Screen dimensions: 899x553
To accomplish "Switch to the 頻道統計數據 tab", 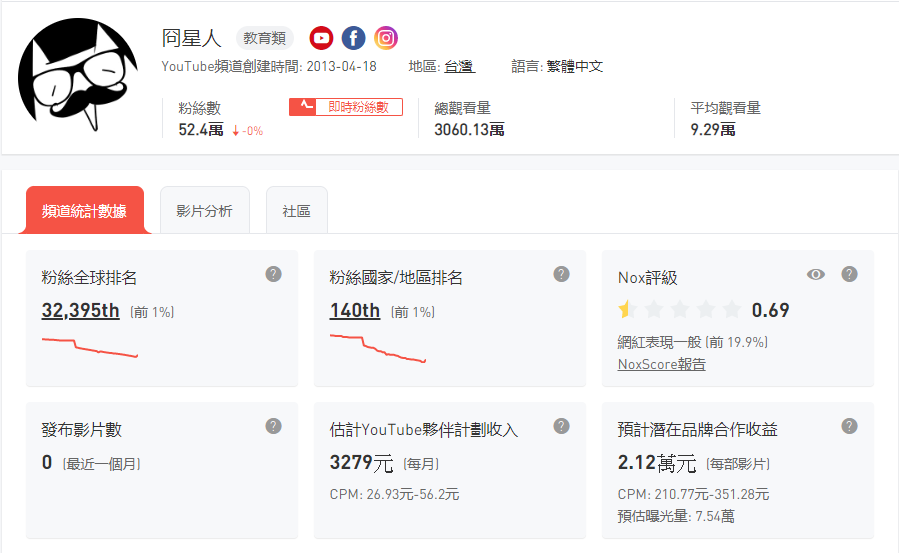I will tap(84, 210).
